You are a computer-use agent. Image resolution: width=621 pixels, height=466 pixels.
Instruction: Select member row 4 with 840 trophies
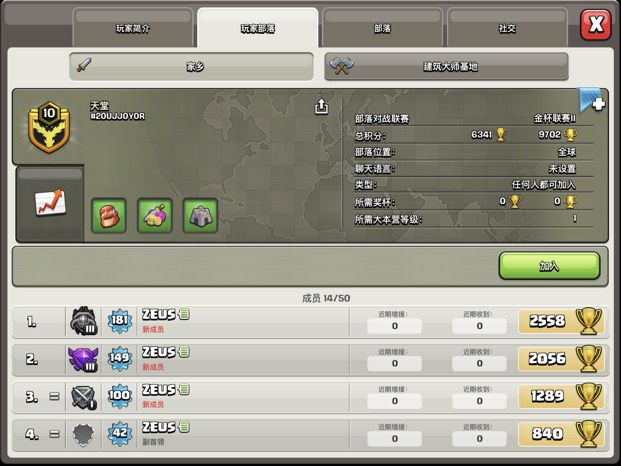tap(310, 435)
